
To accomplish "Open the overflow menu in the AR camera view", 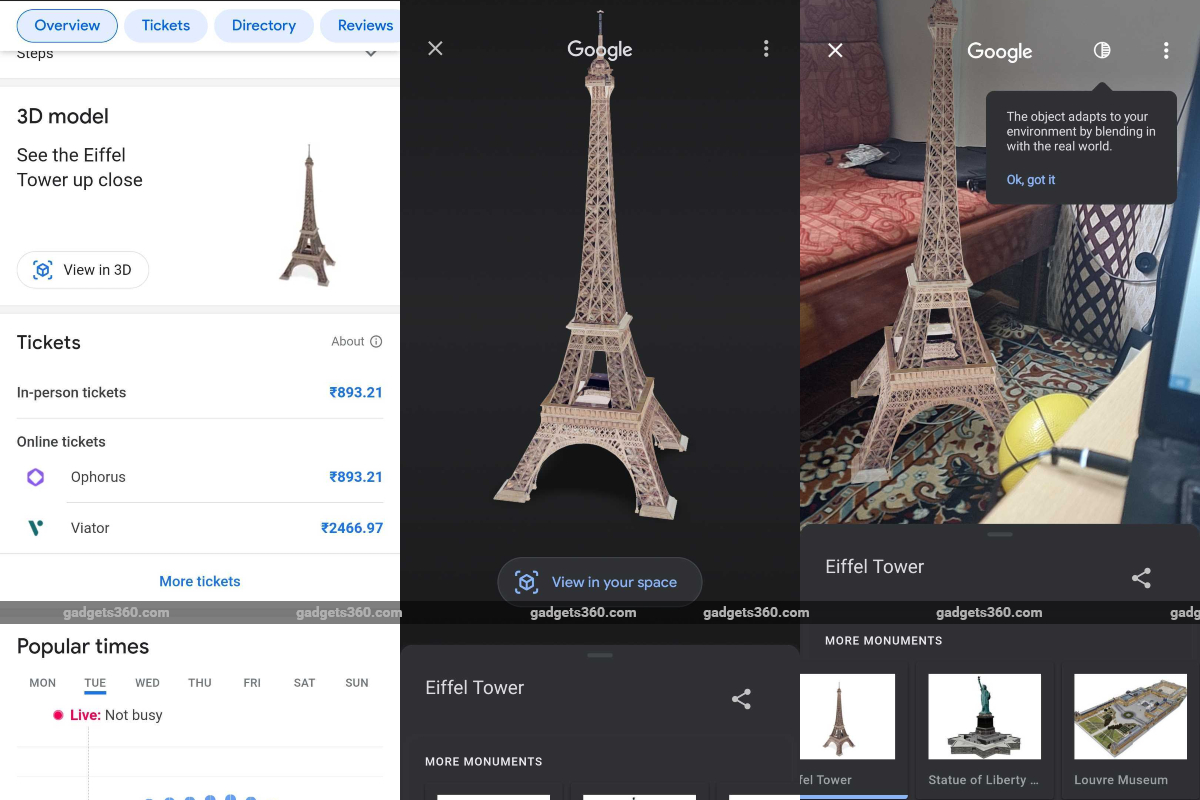I will click(x=1167, y=50).
